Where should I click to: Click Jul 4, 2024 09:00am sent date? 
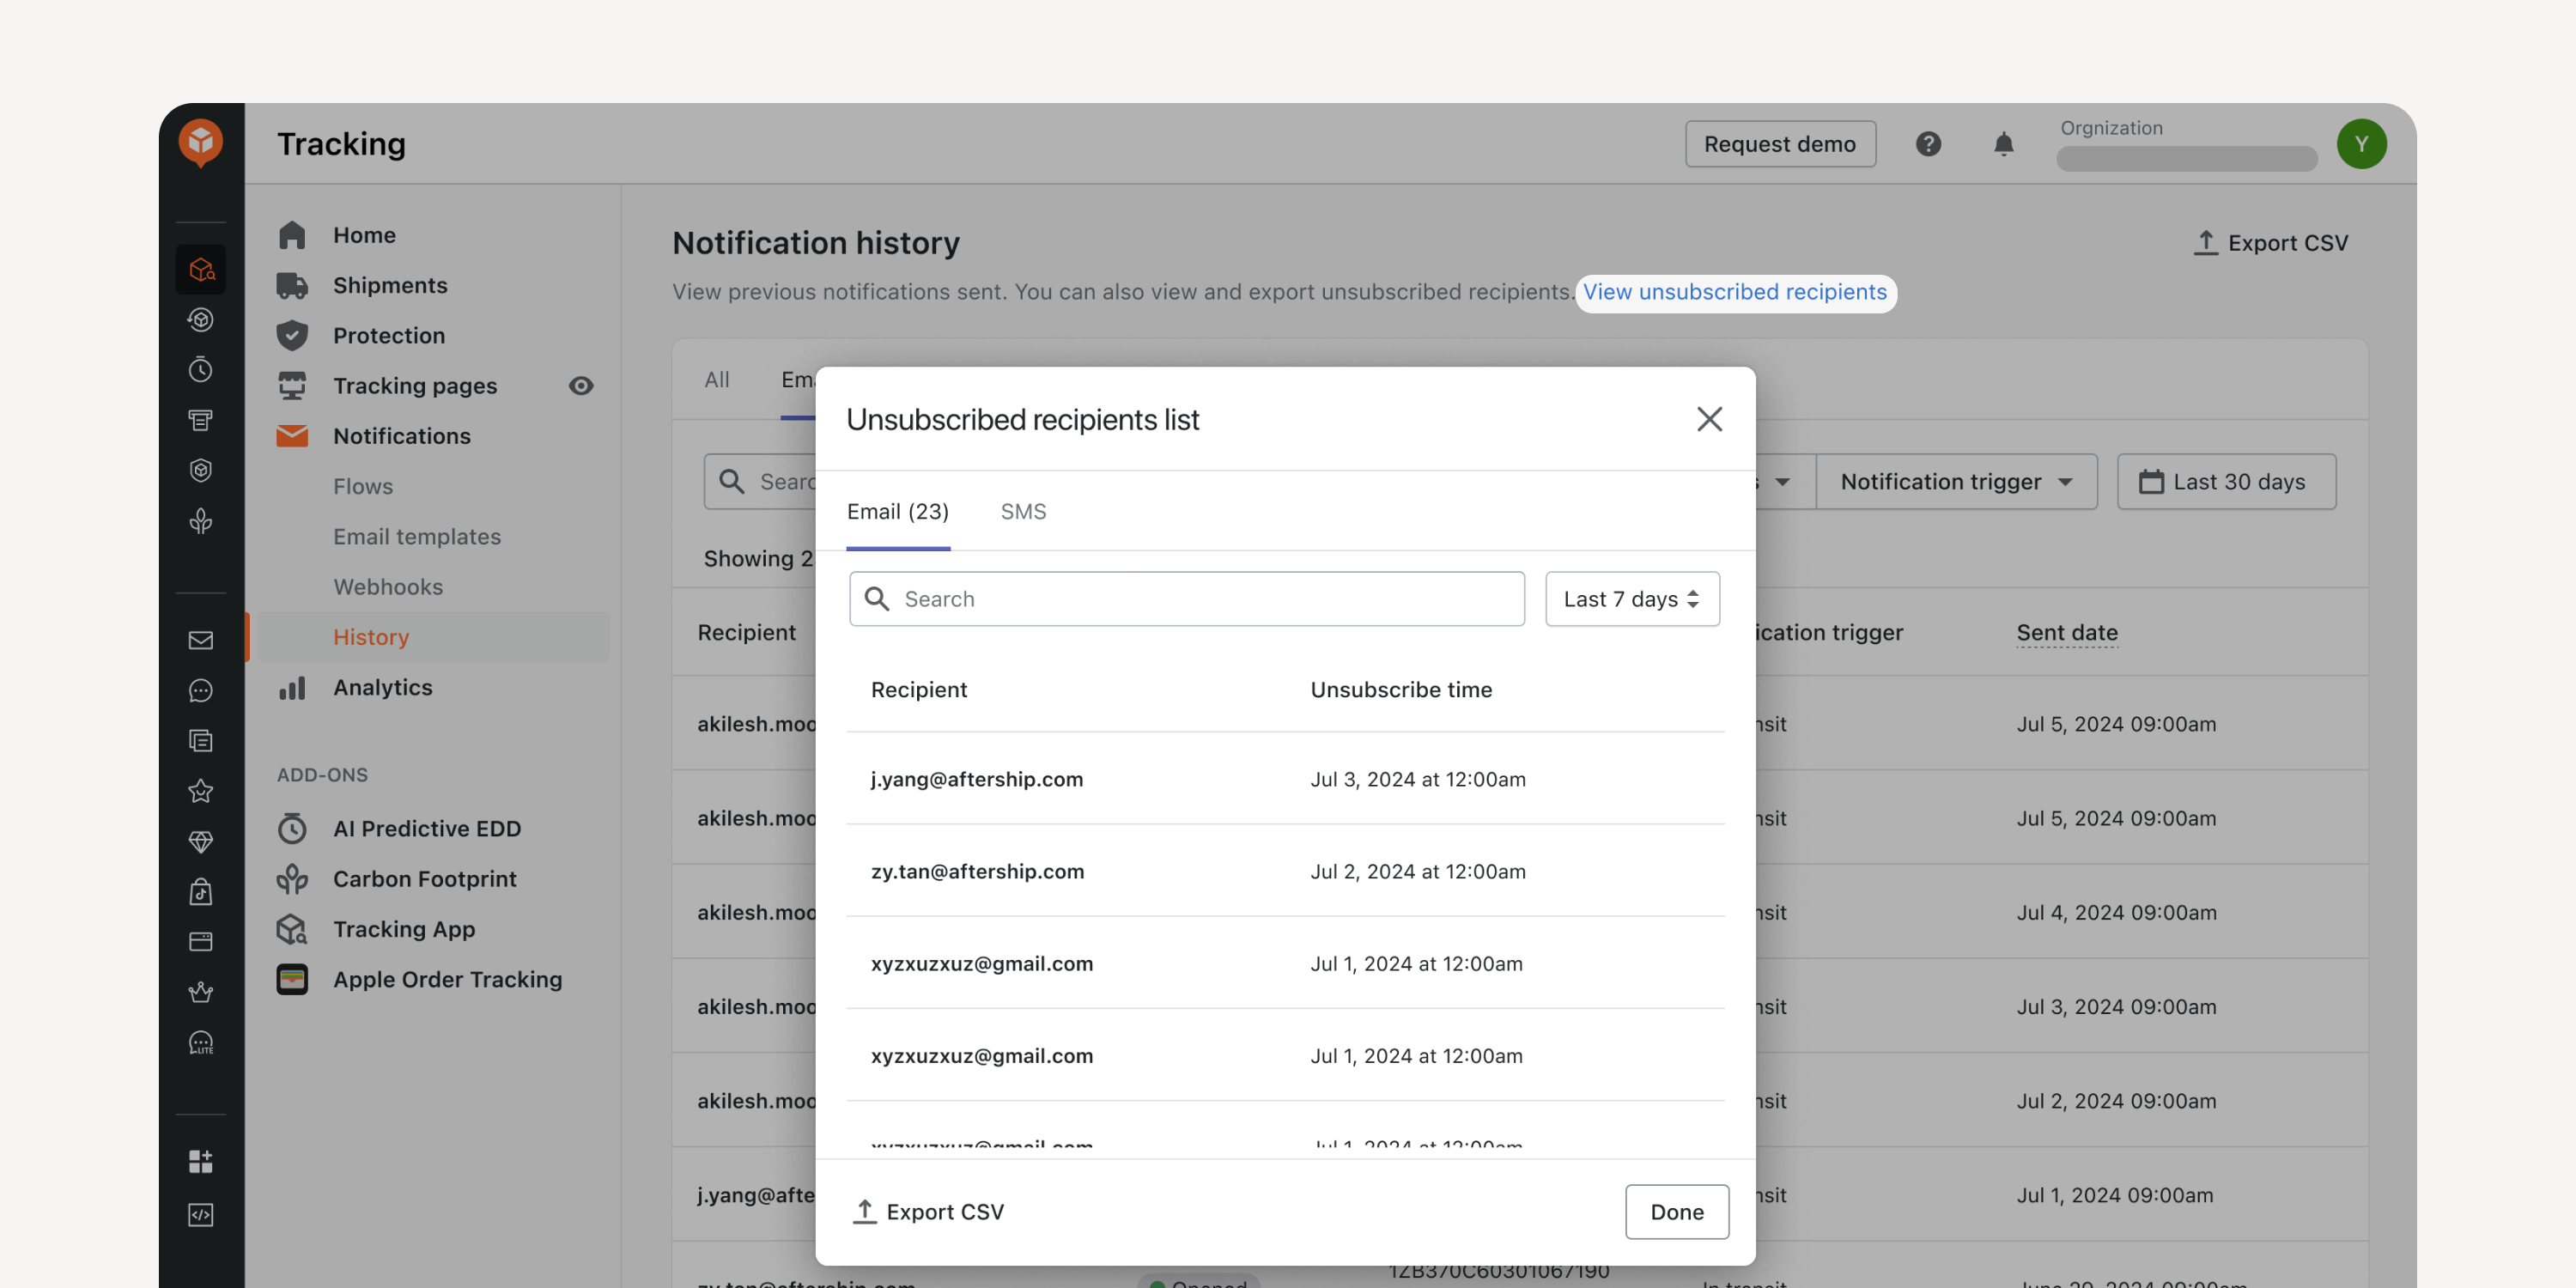click(2116, 912)
